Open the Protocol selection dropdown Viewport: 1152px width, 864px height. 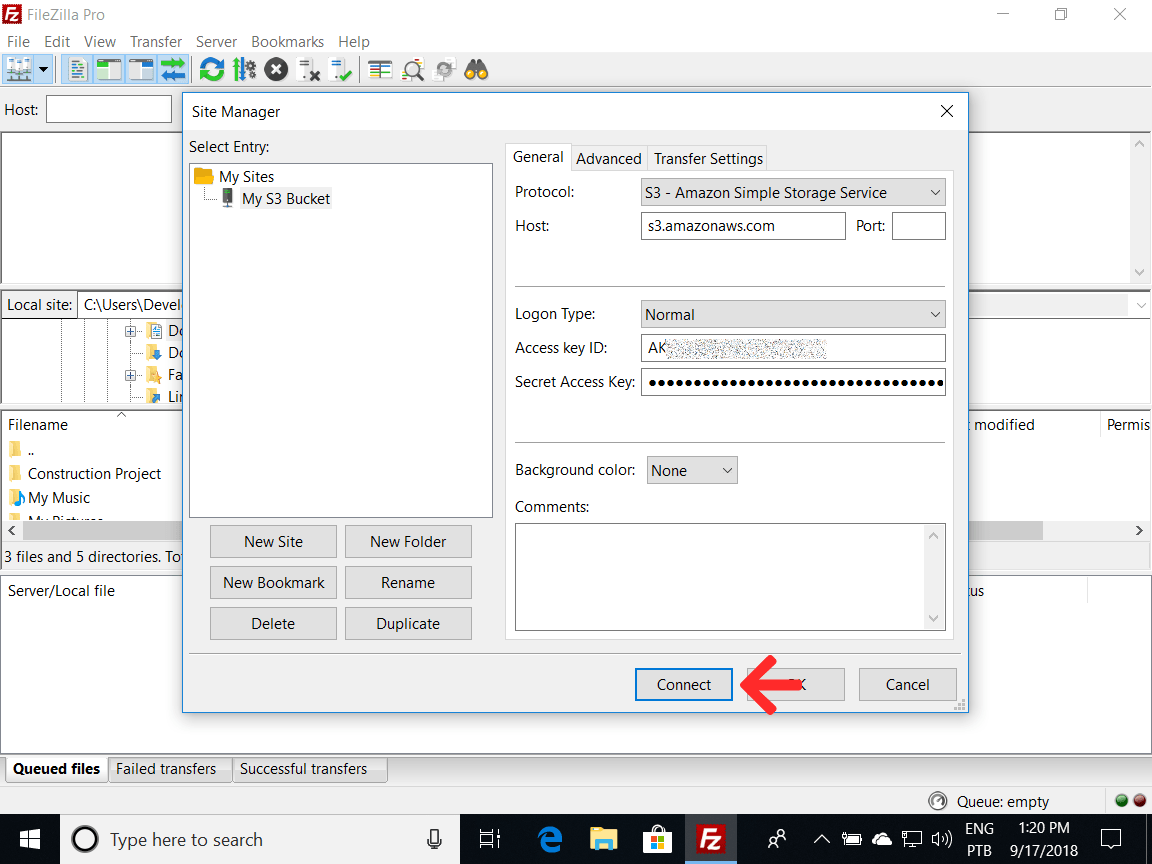(x=792, y=191)
